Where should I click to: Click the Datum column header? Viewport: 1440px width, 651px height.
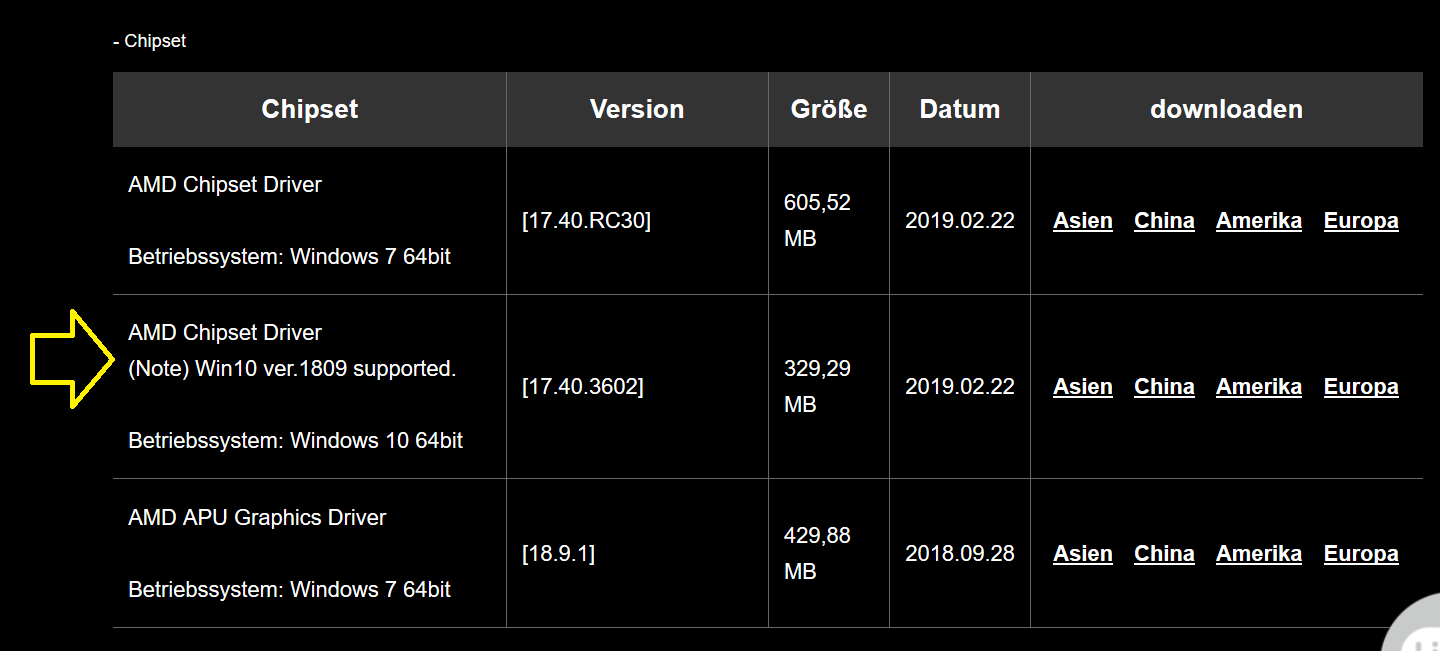point(960,109)
